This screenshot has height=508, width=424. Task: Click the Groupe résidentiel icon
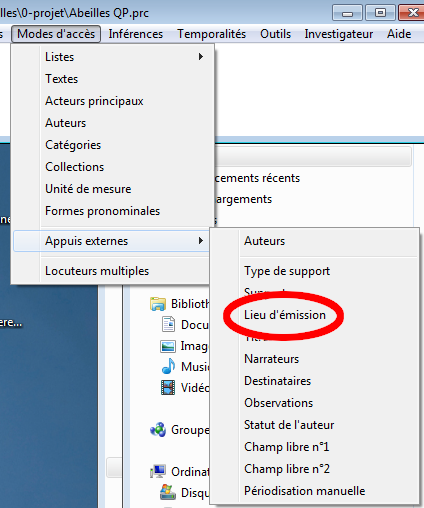coord(158,429)
